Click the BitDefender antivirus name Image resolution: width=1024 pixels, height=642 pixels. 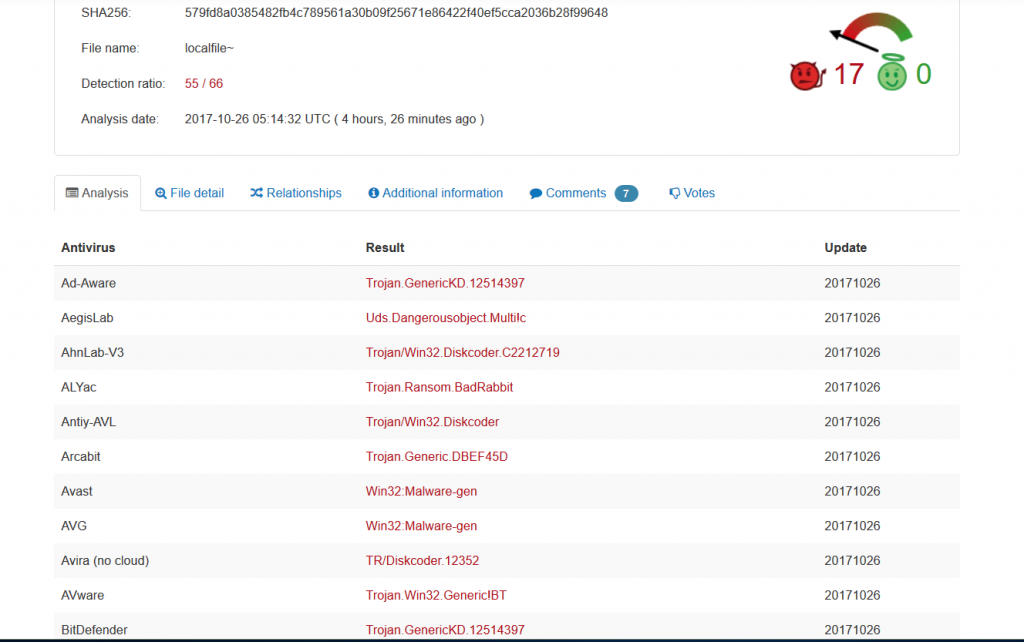[94, 630]
